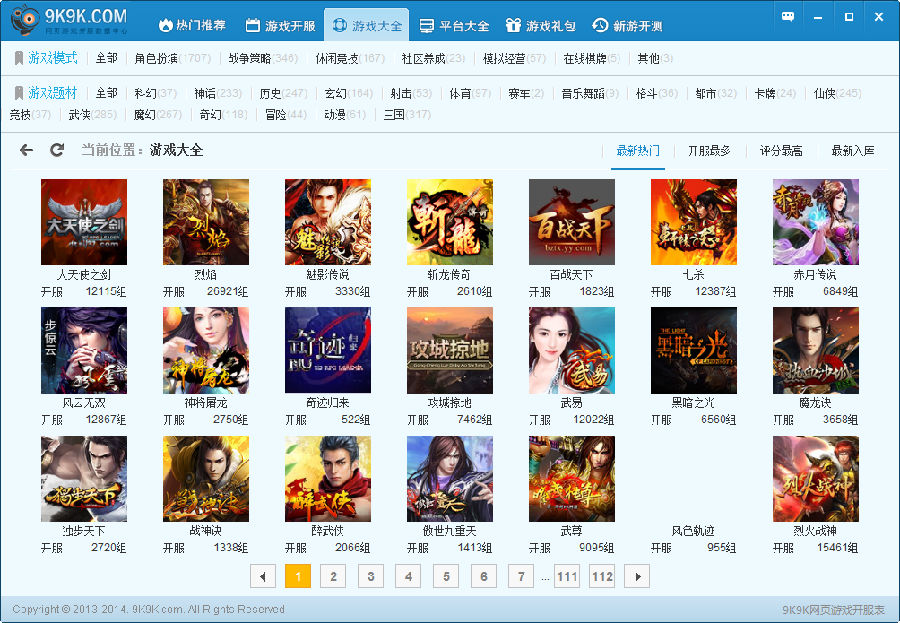This screenshot has width=900, height=623.
Task: Open the 独步天下 game icon
Action: tap(84, 479)
